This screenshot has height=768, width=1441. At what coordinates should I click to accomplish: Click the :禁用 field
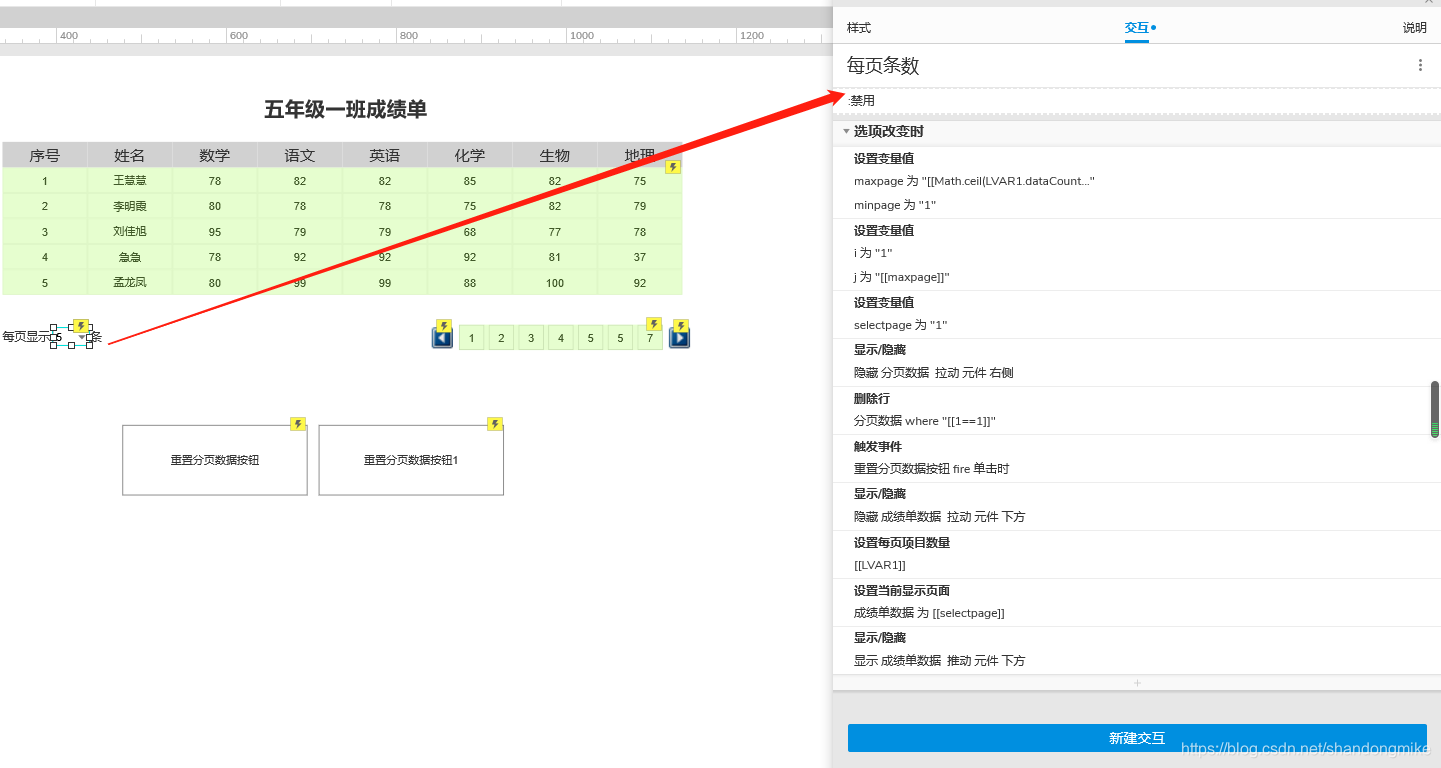click(1137, 101)
